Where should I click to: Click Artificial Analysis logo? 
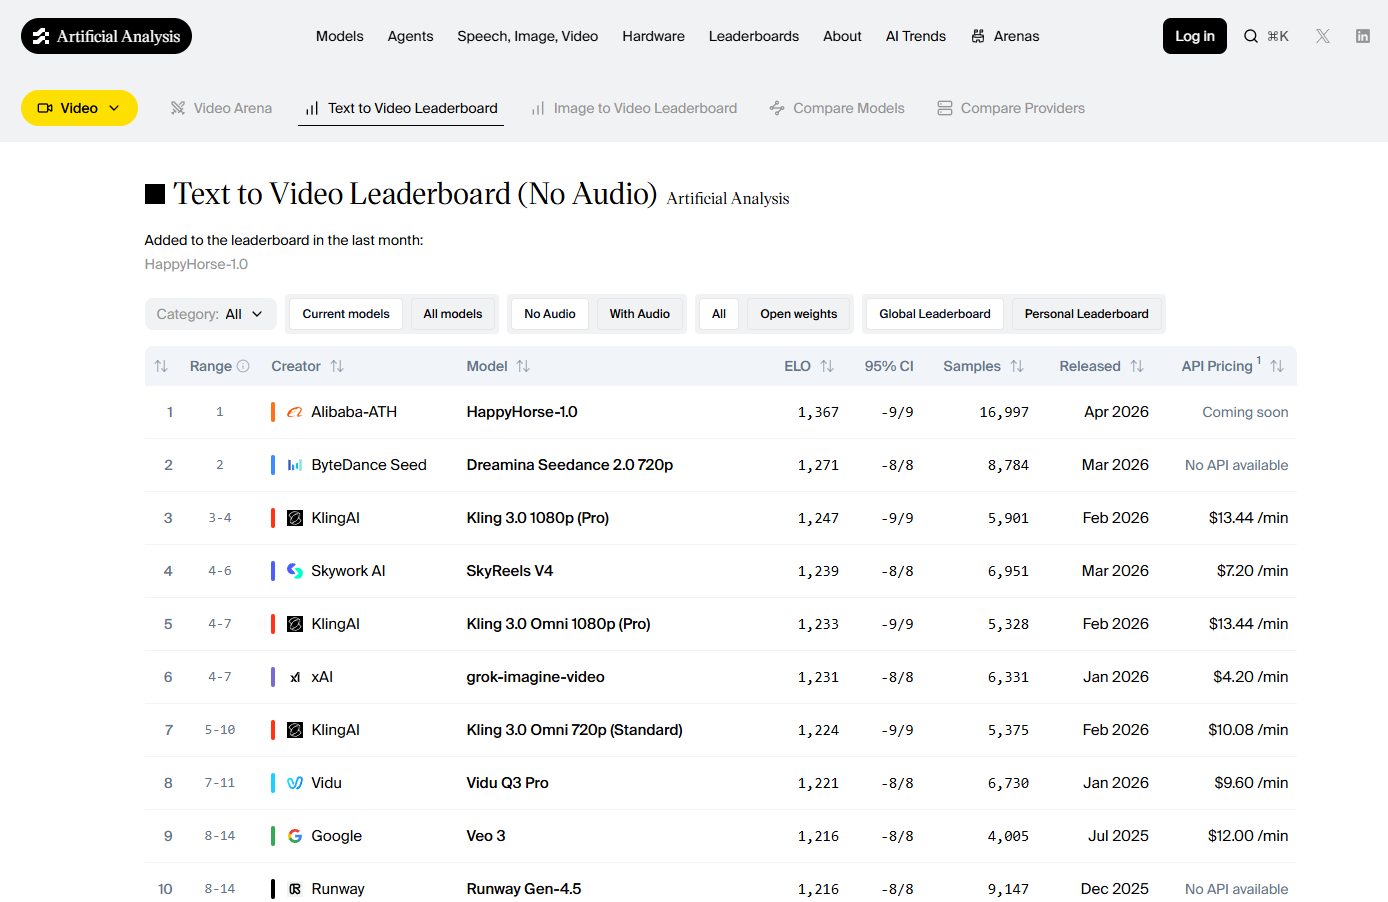pyautogui.click(x=106, y=36)
